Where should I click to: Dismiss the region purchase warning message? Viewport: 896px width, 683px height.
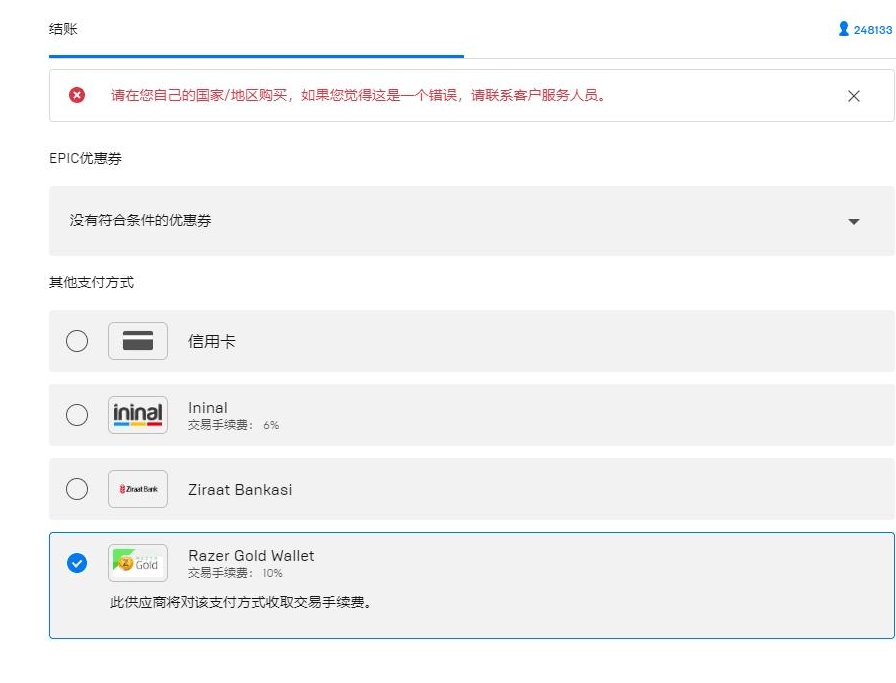[x=854, y=95]
